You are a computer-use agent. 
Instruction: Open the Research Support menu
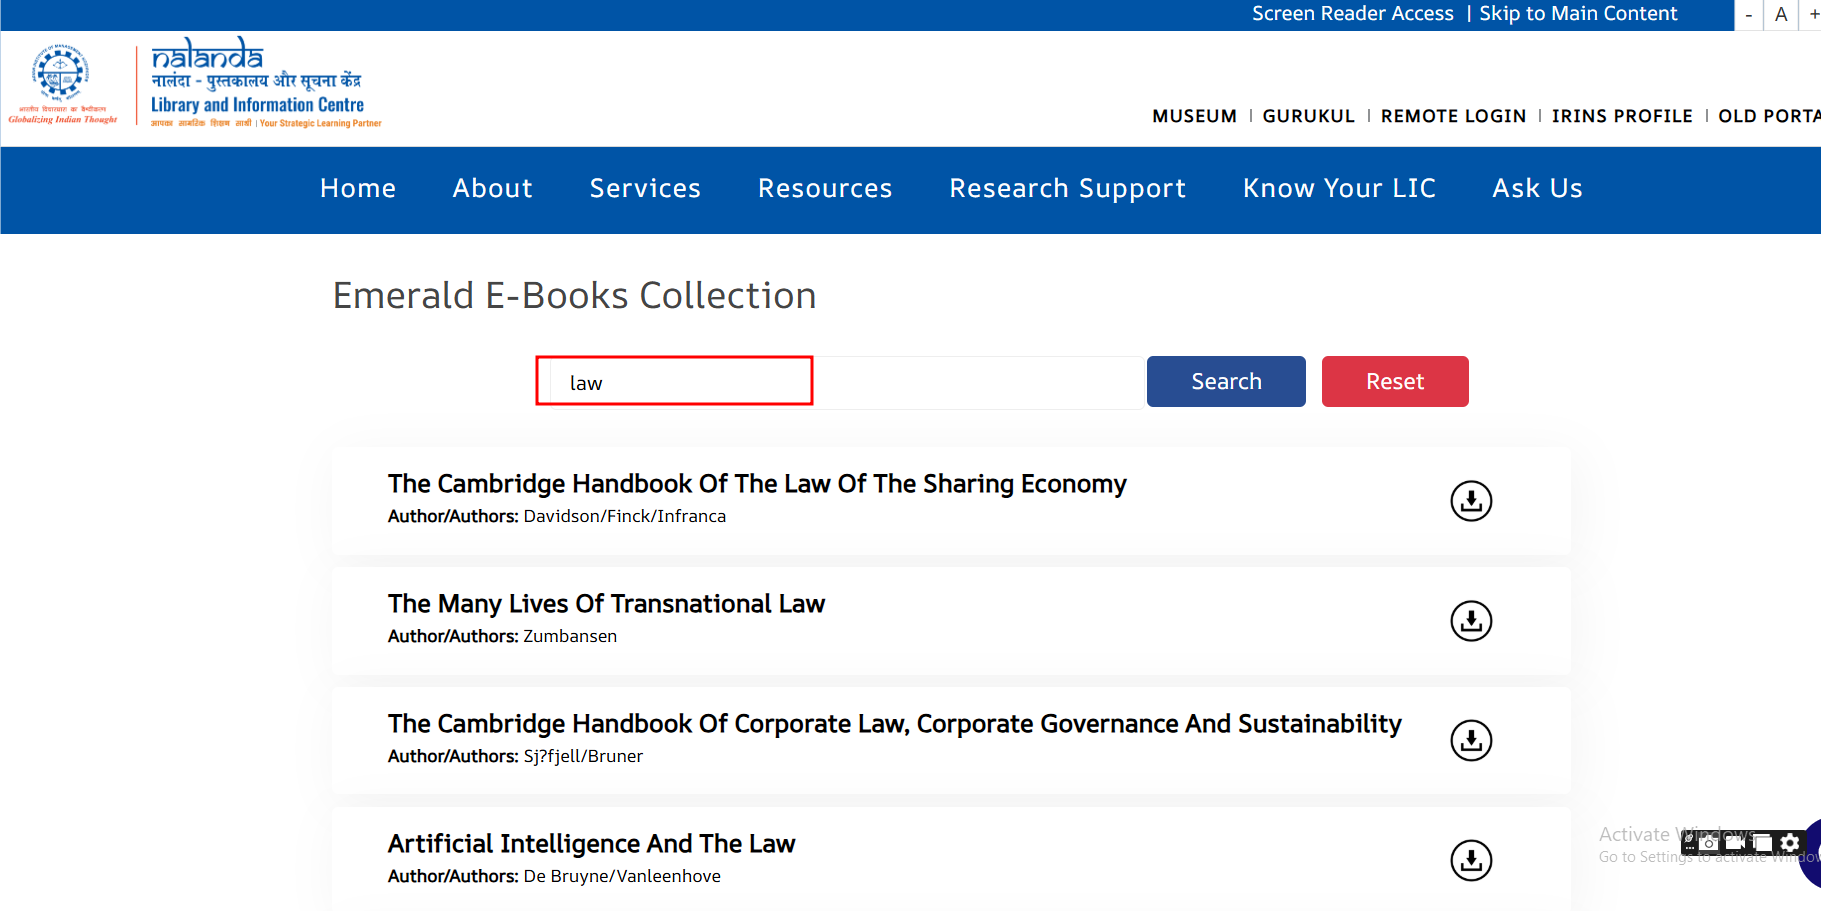[x=1067, y=189]
